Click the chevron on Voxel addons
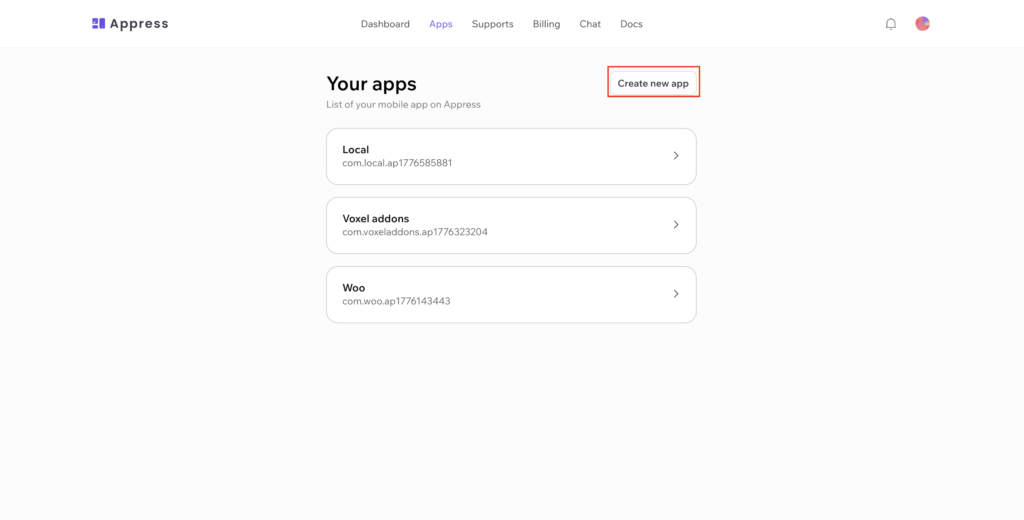This screenshot has width=1024, height=520. point(676,225)
